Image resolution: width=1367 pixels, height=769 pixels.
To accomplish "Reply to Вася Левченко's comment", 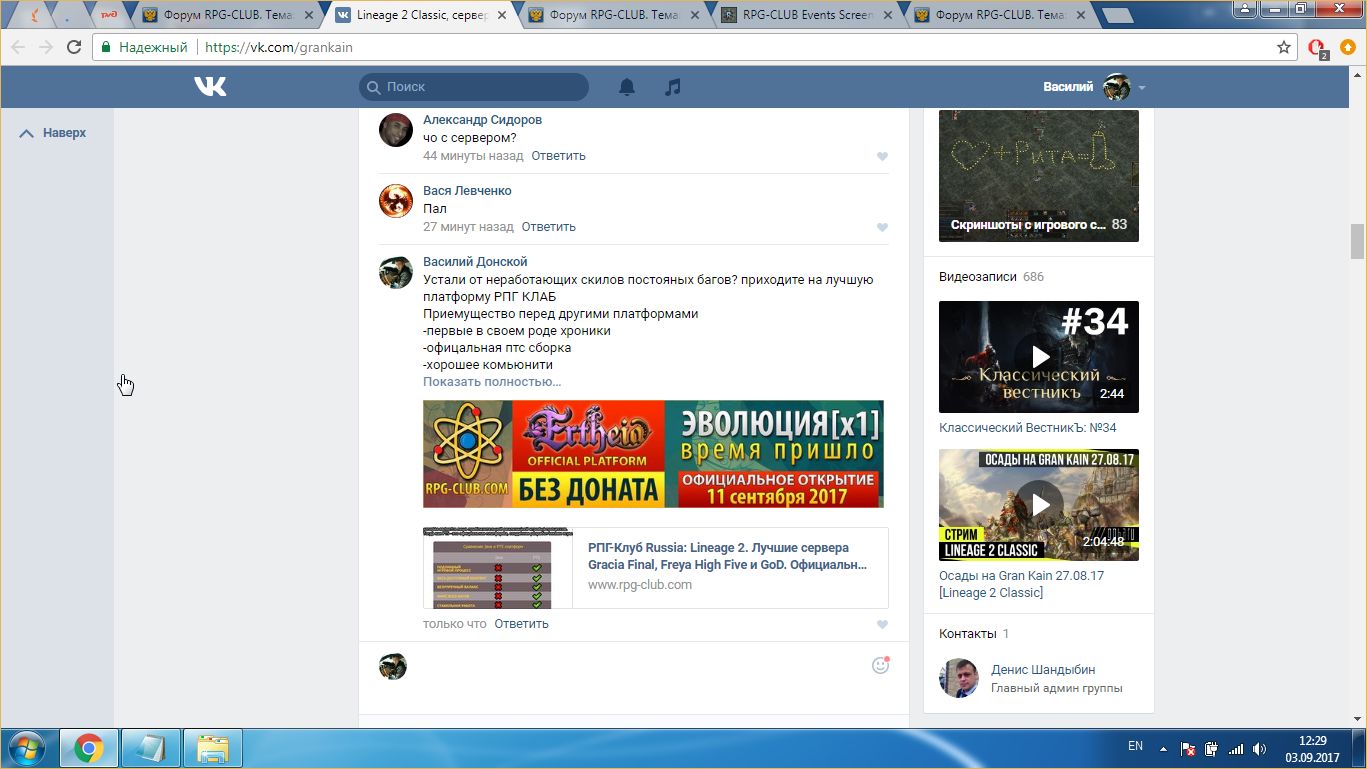I will pos(548,227).
